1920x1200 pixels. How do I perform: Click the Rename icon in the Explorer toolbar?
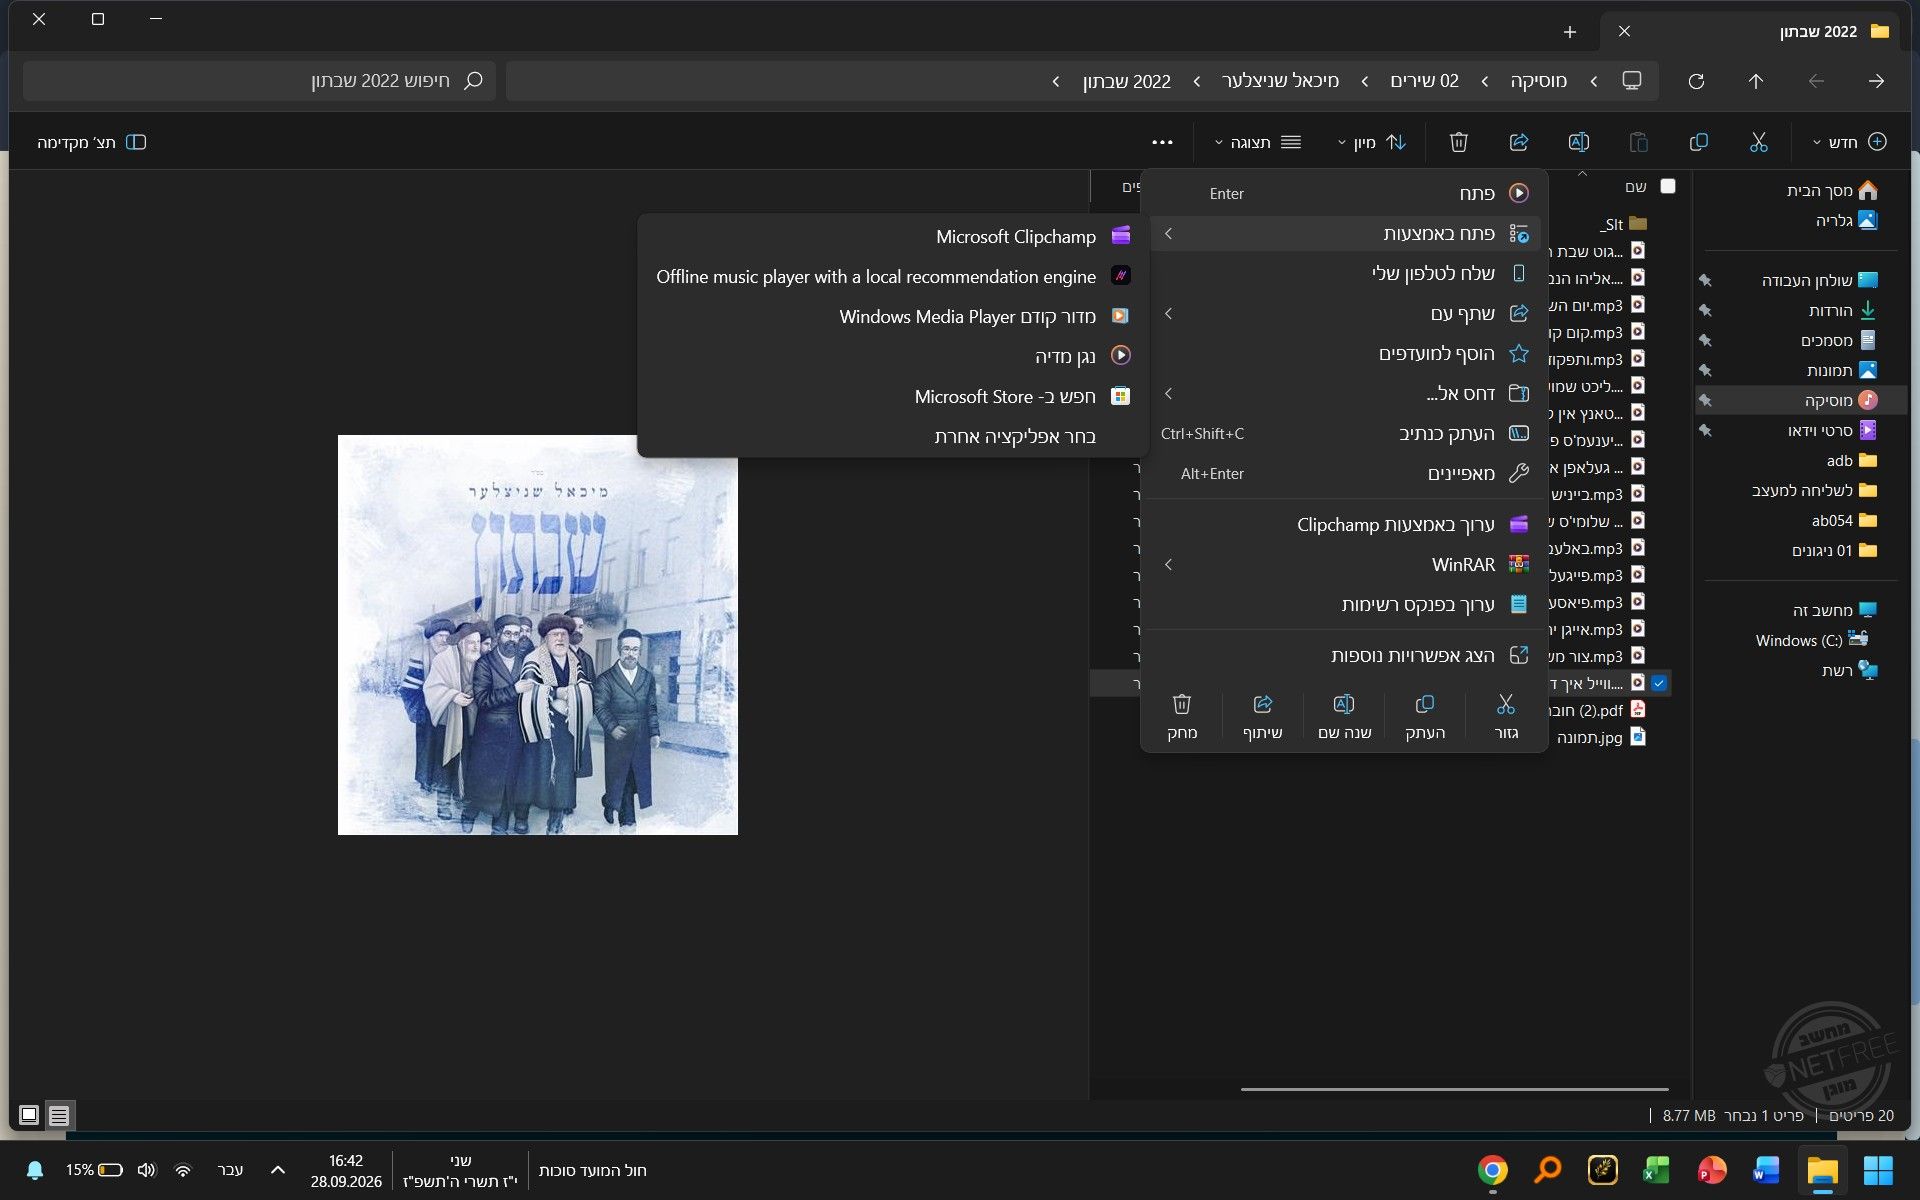pos(1579,142)
